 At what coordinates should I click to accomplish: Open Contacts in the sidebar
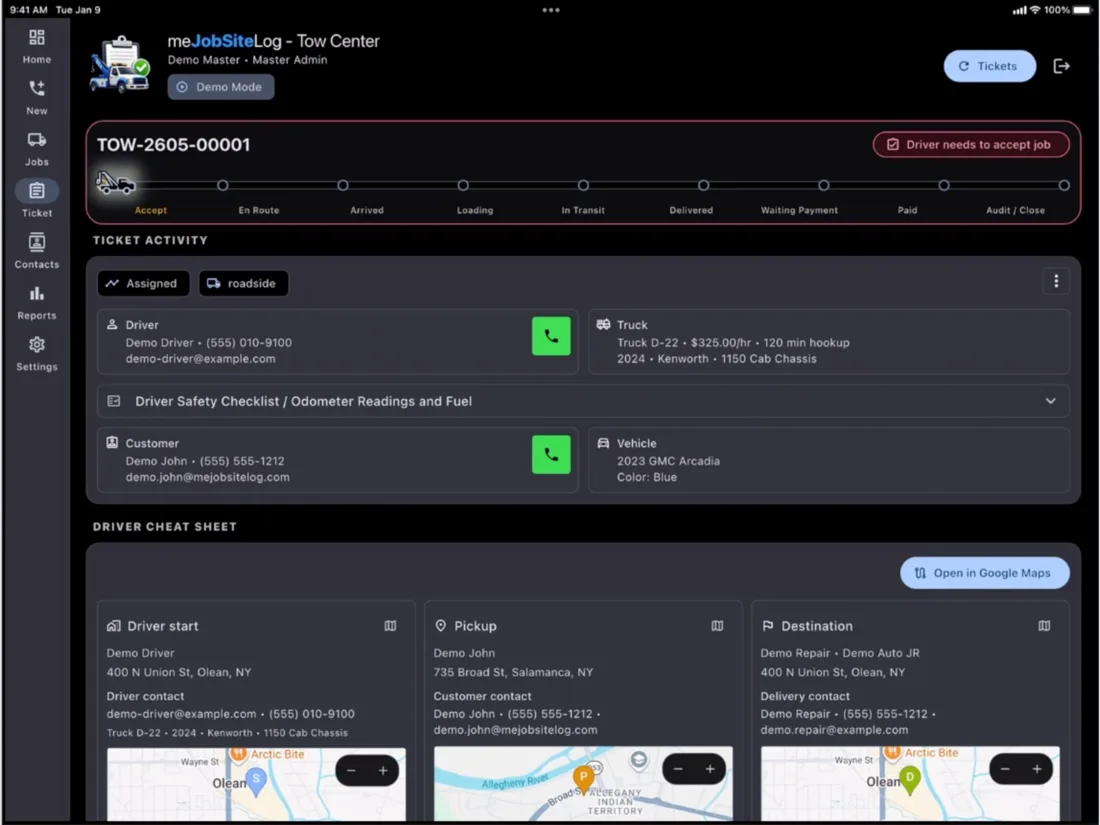tap(36, 252)
